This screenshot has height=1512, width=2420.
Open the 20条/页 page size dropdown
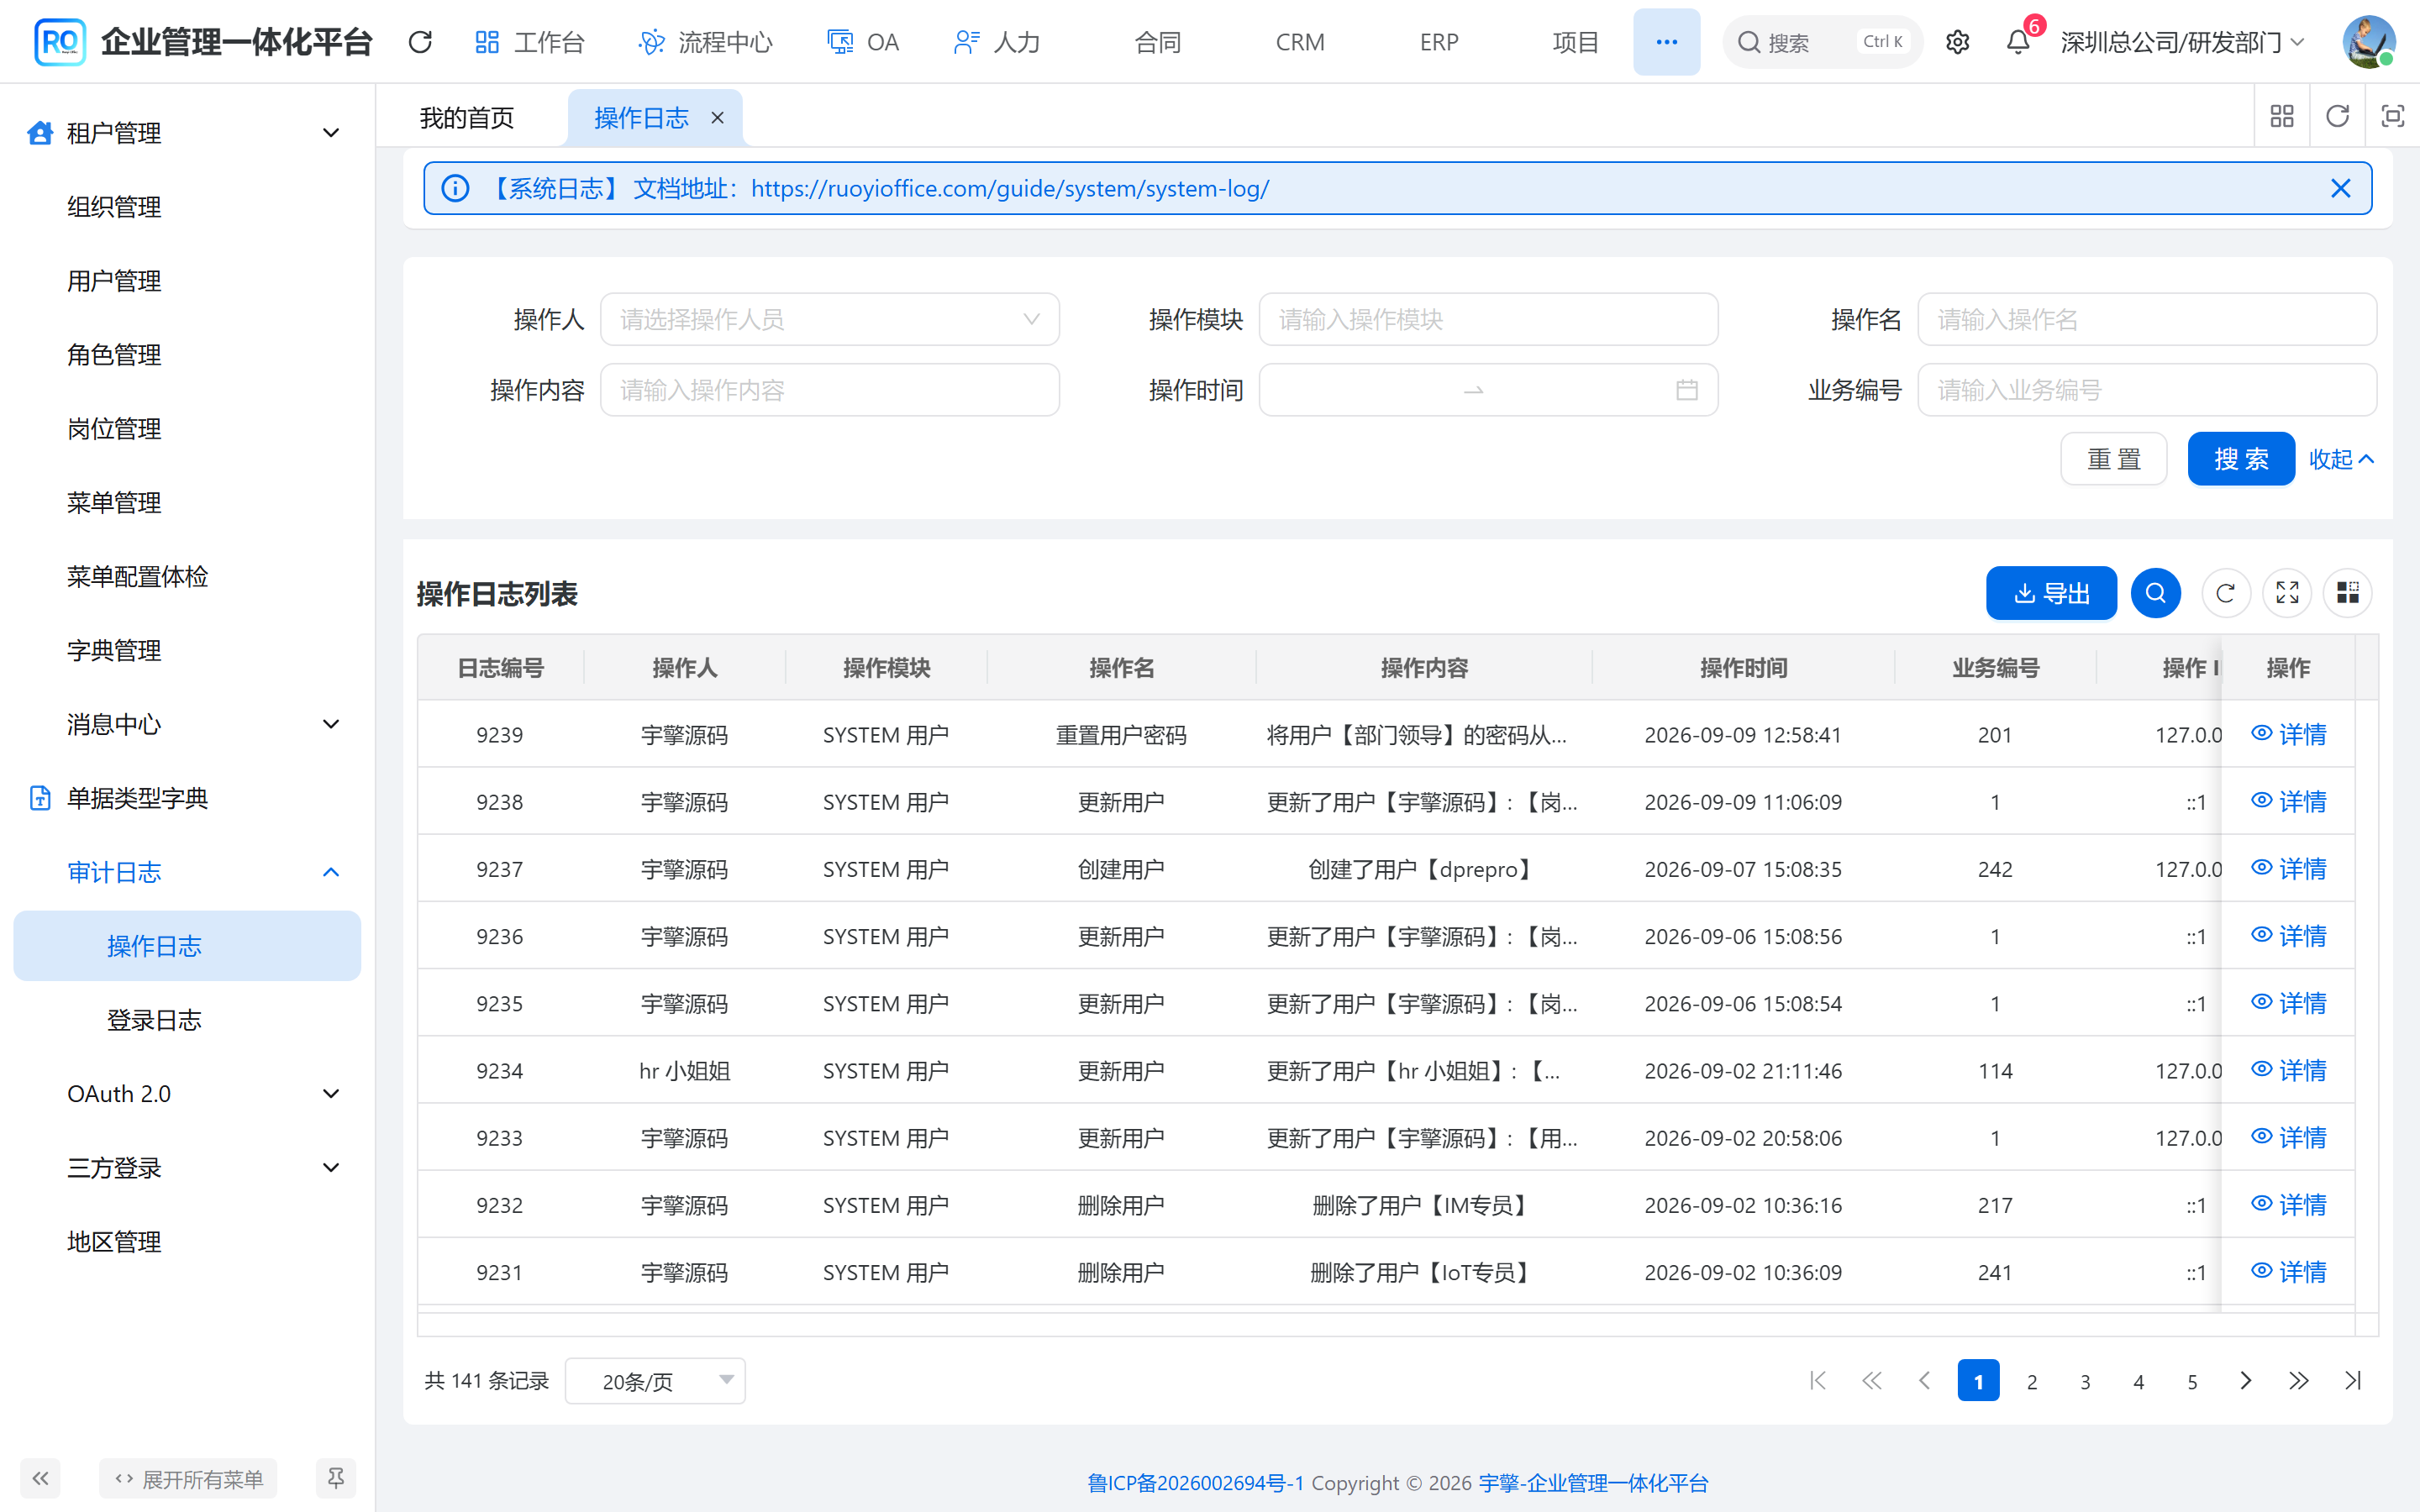pos(655,1381)
